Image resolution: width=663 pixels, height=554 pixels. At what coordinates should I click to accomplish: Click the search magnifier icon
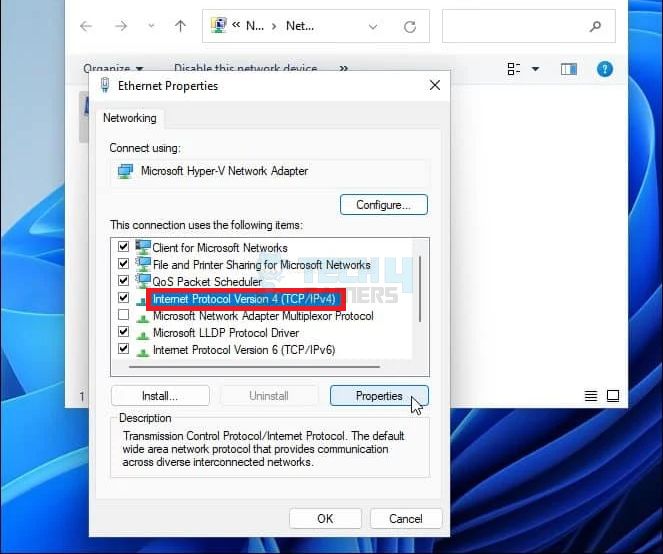click(595, 27)
